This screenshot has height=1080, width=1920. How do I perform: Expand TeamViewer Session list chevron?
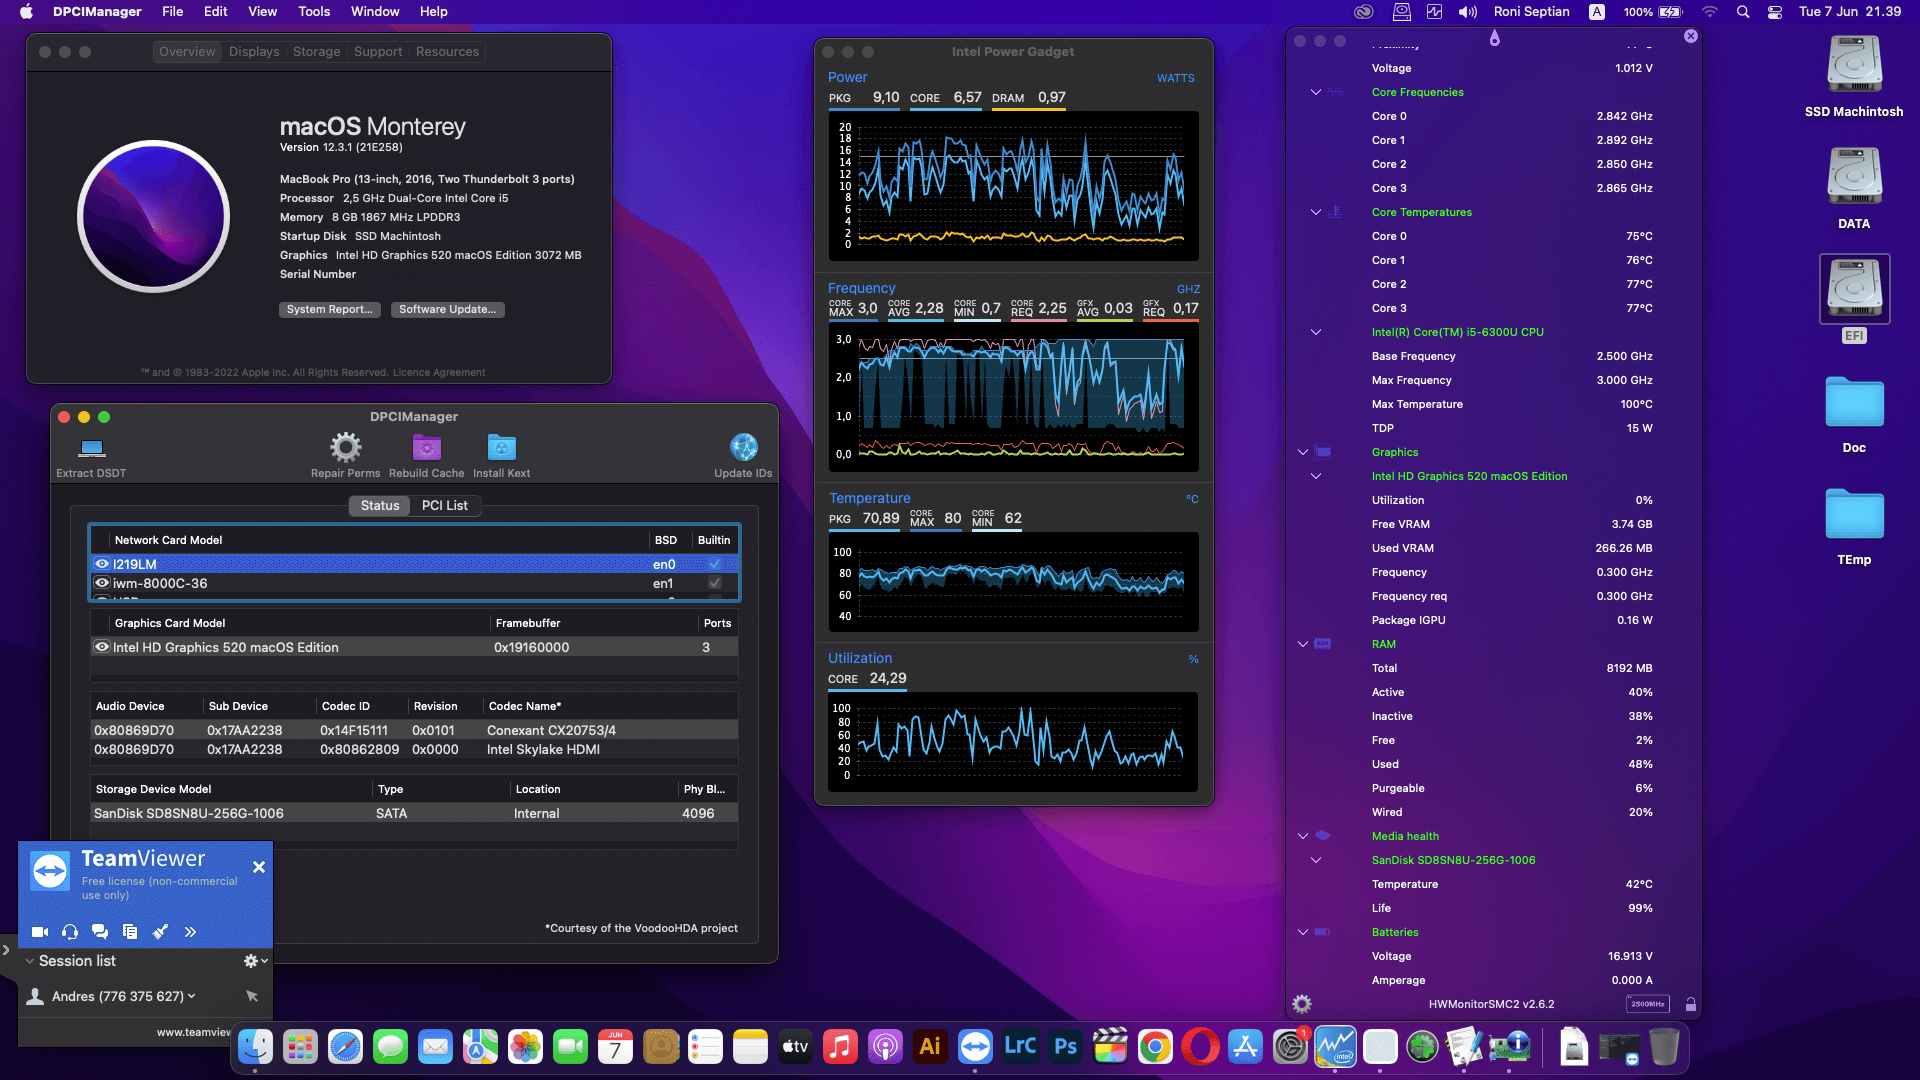(29, 961)
